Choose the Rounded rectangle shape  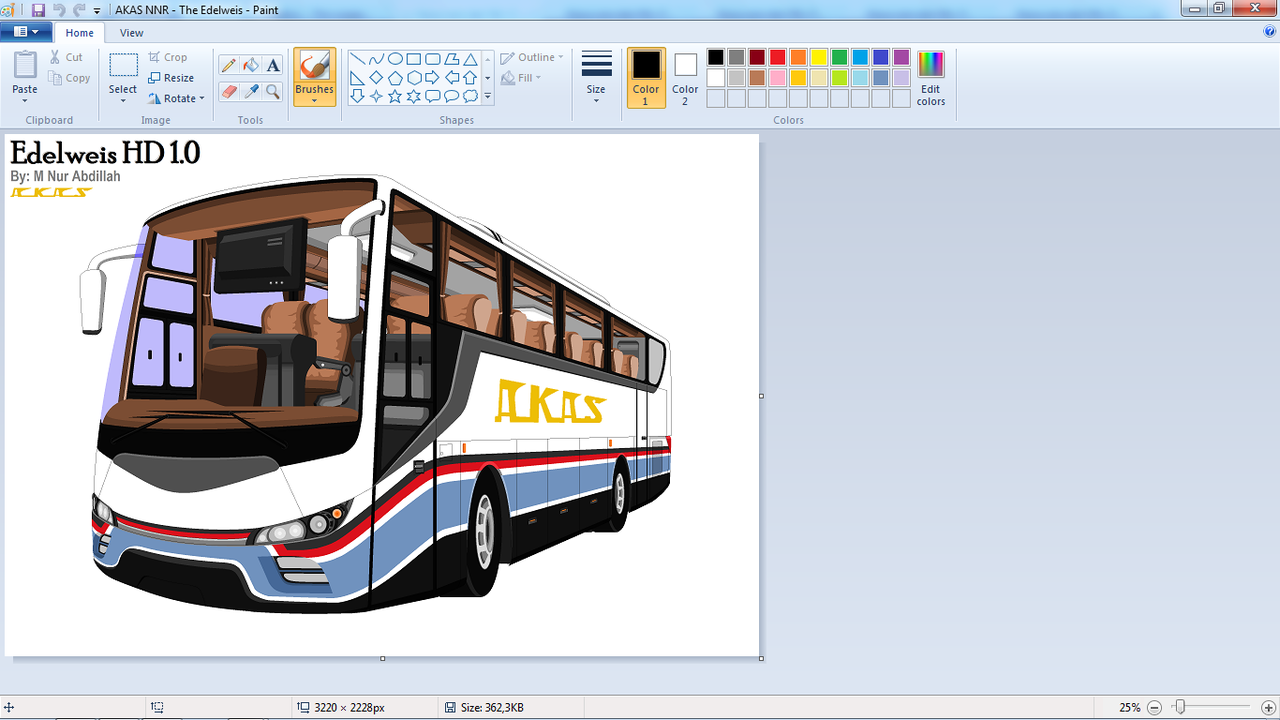click(x=432, y=59)
